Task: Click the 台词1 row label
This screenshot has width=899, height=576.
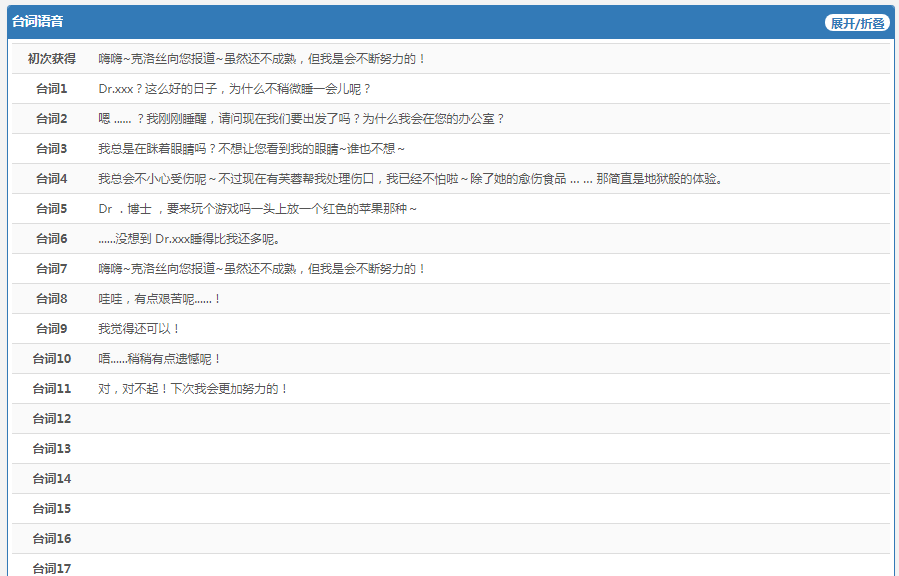Action: click(51, 89)
